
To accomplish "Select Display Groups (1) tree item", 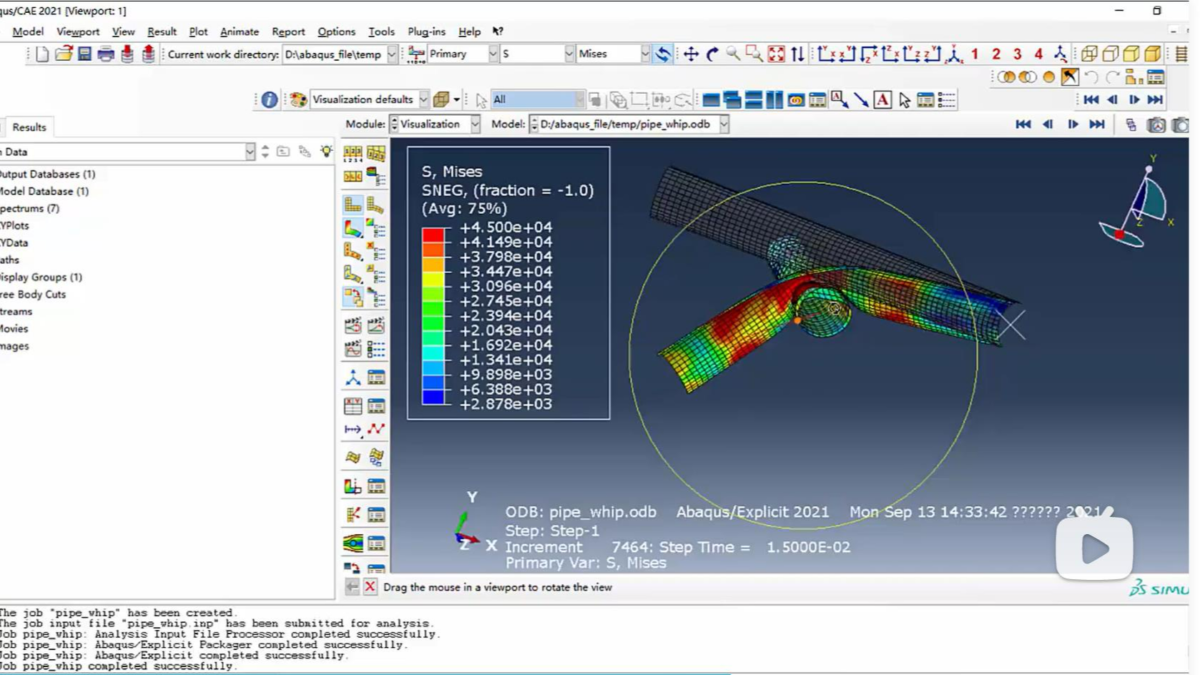I will pos(41,277).
